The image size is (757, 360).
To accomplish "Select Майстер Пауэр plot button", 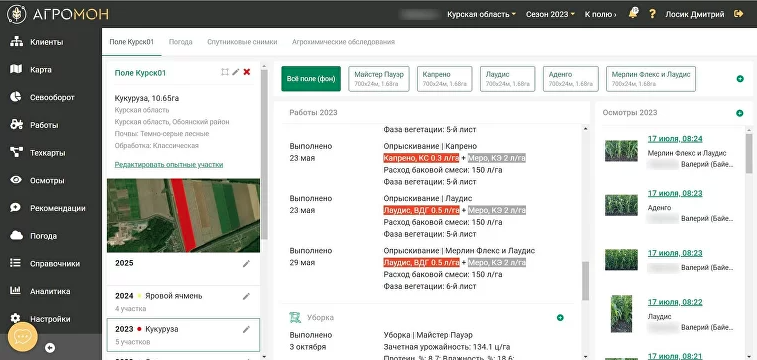I will coord(379,79).
